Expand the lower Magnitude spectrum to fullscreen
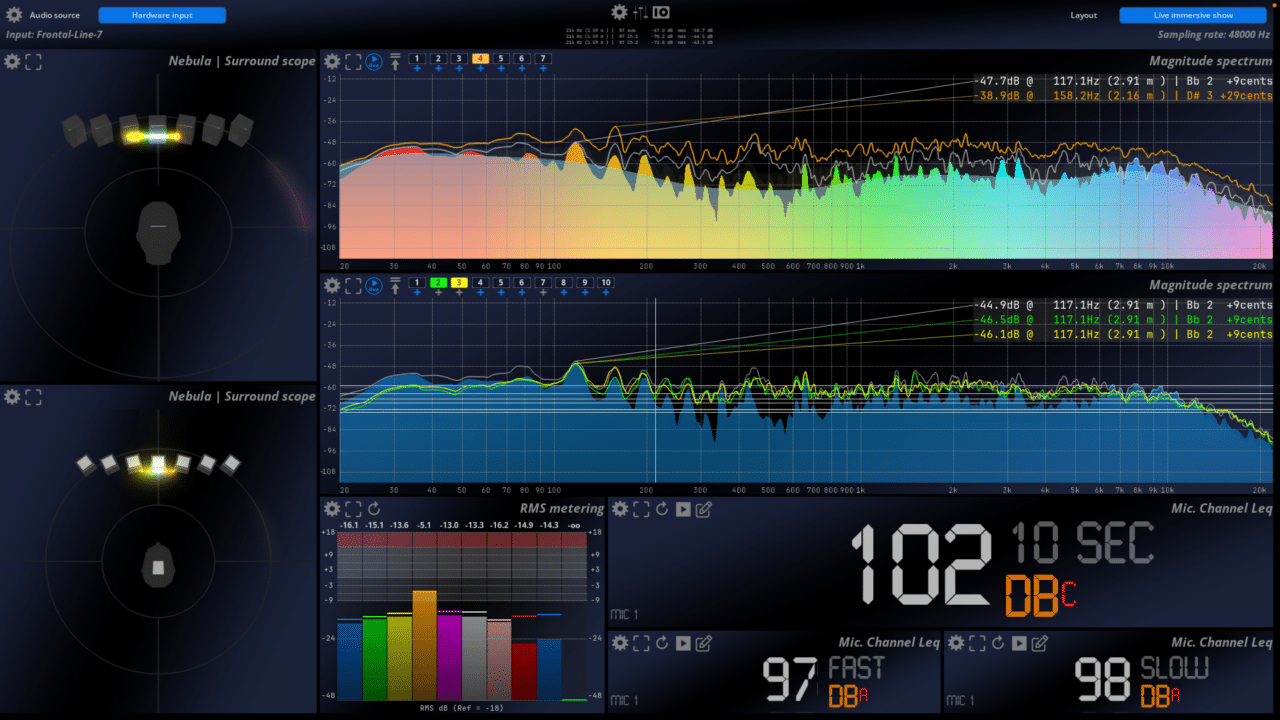The width and height of the screenshot is (1280, 720). pos(352,285)
